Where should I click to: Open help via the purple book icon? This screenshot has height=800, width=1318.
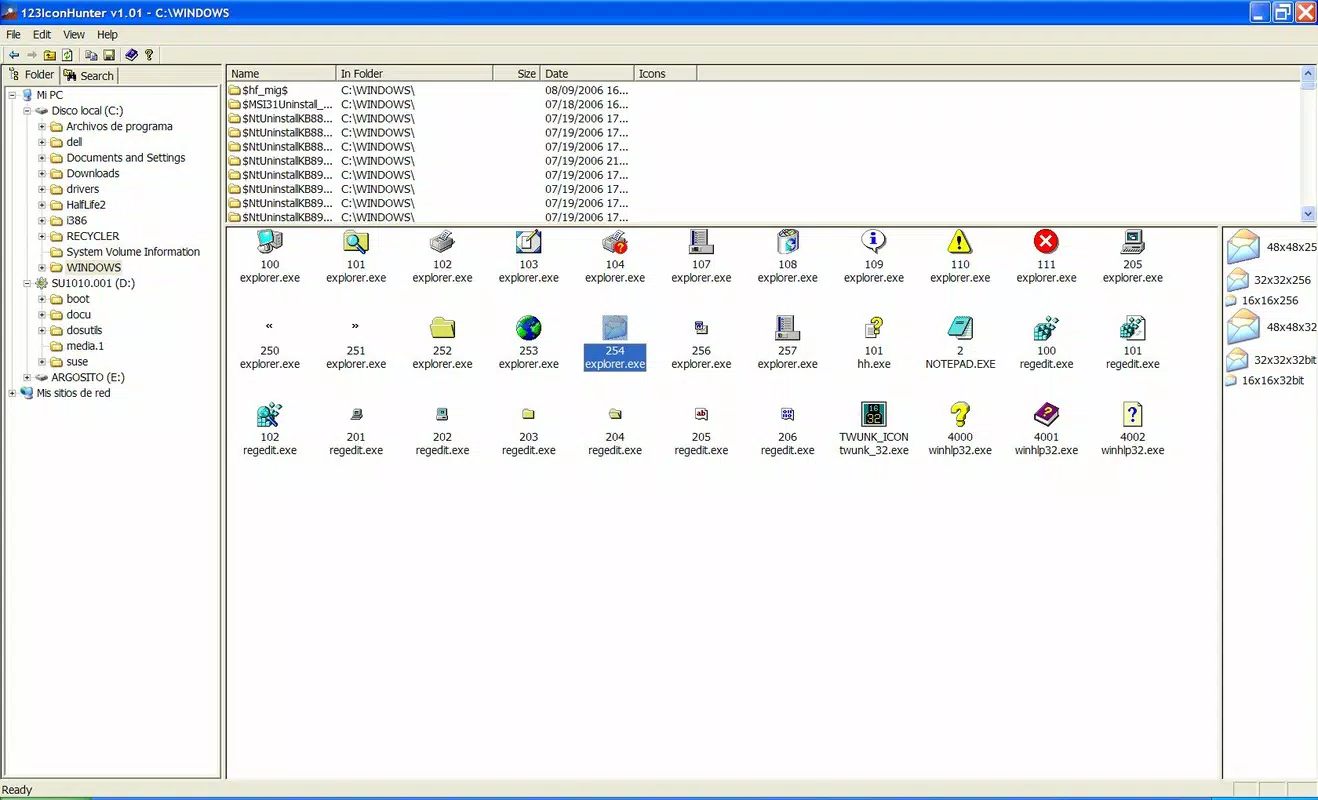click(132, 55)
